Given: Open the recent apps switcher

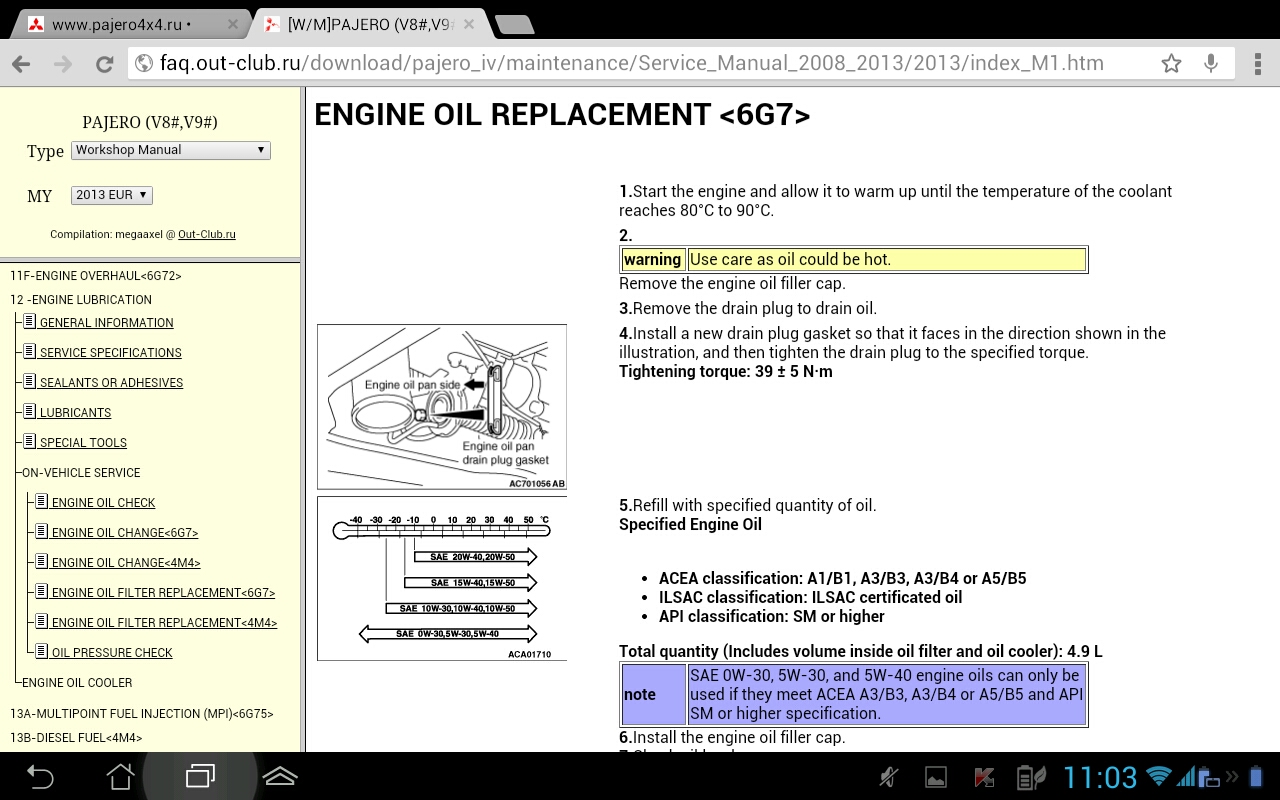Looking at the screenshot, I should (200, 776).
